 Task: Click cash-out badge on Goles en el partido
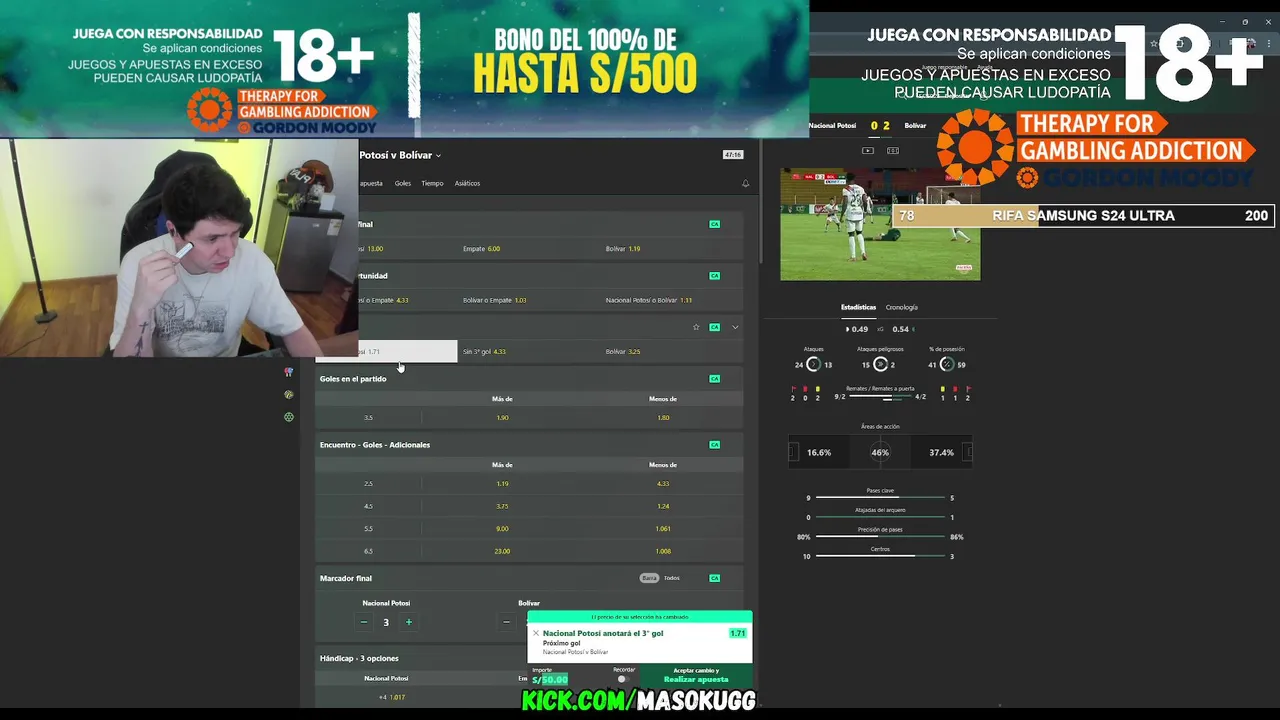714,379
